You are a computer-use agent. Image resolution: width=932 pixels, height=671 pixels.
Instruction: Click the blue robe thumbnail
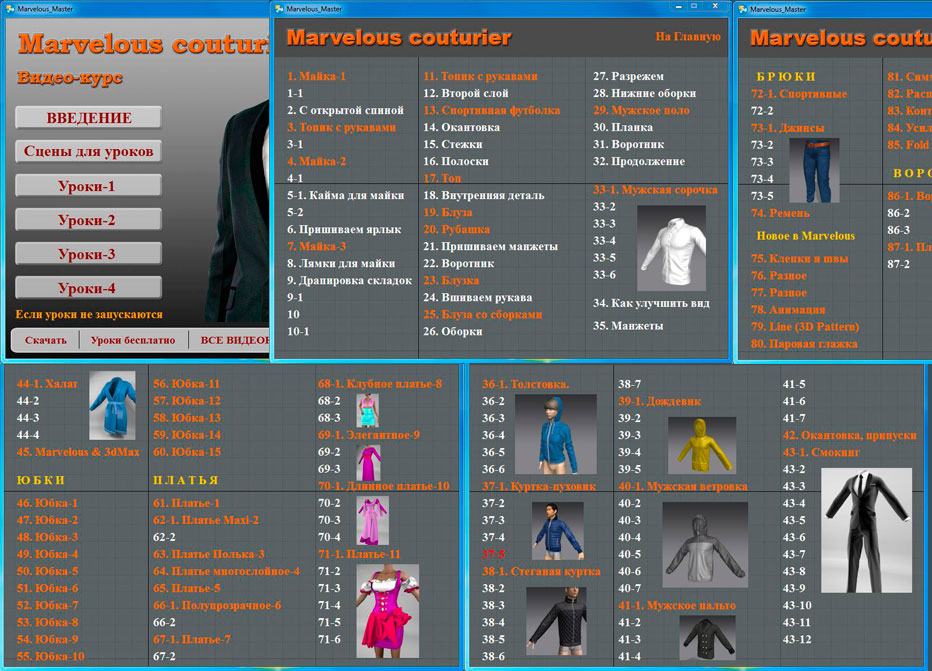[112, 405]
